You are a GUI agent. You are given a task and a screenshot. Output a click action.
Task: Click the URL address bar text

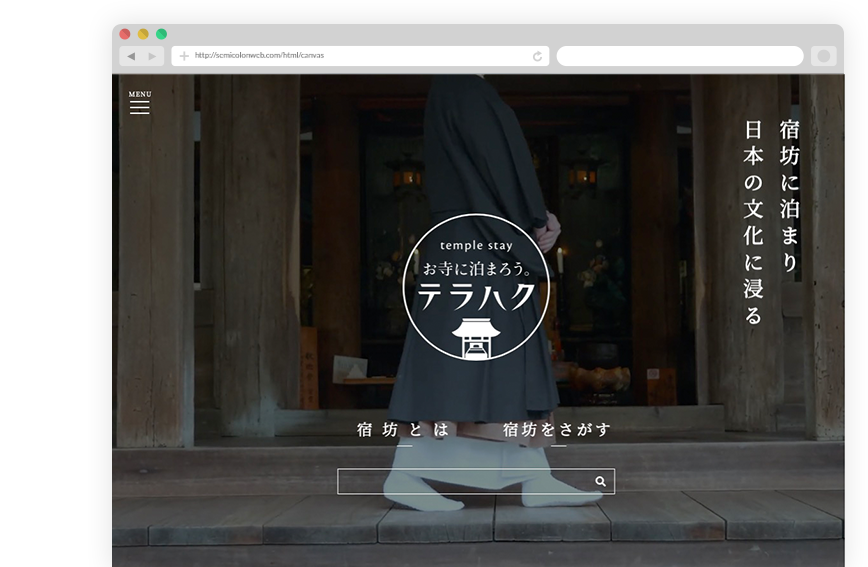point(259,55)
